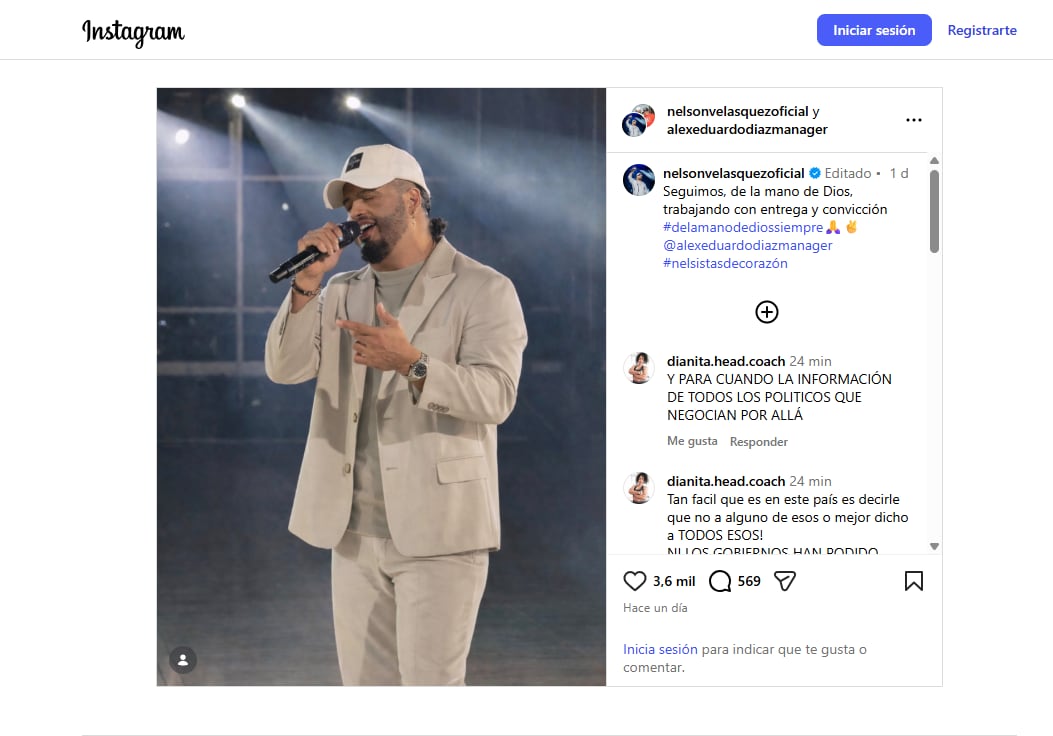This screenshot has height=736, width=1053.
Task: Save the post using the bookmark icon
Action: [913, 579]
